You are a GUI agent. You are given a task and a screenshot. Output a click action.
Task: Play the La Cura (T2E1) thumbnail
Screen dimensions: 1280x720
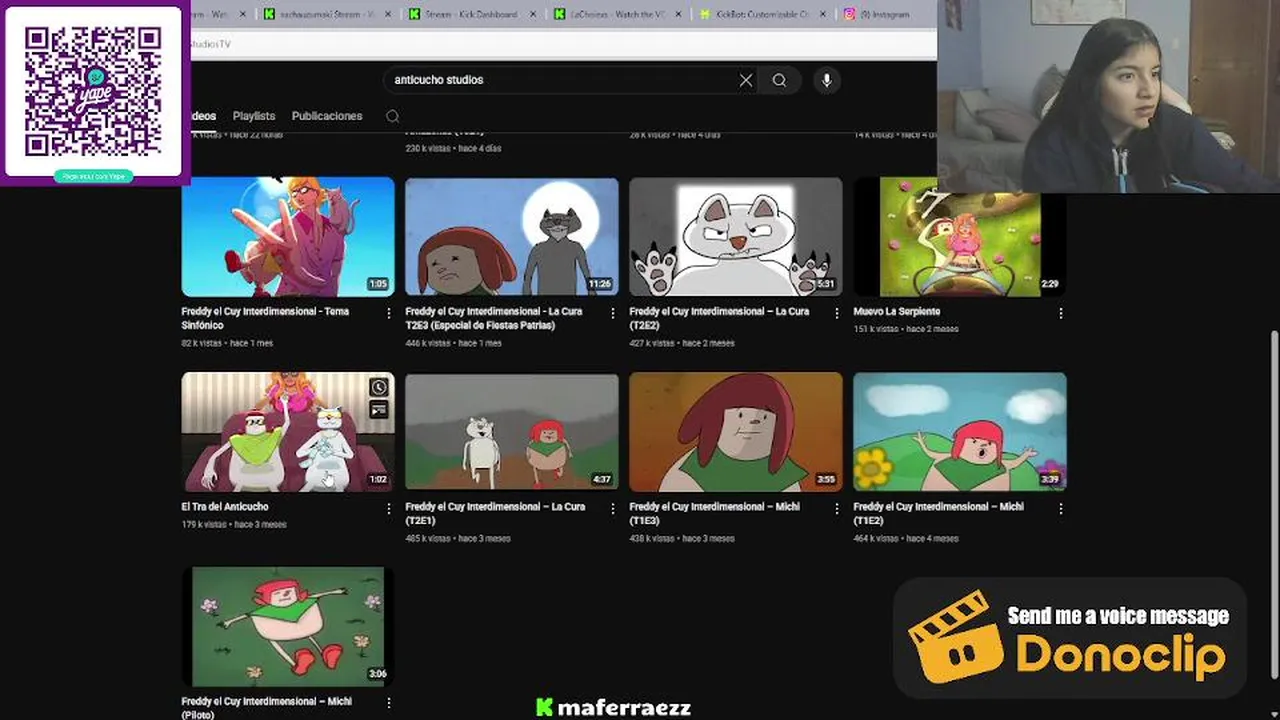tap(512, 431)
